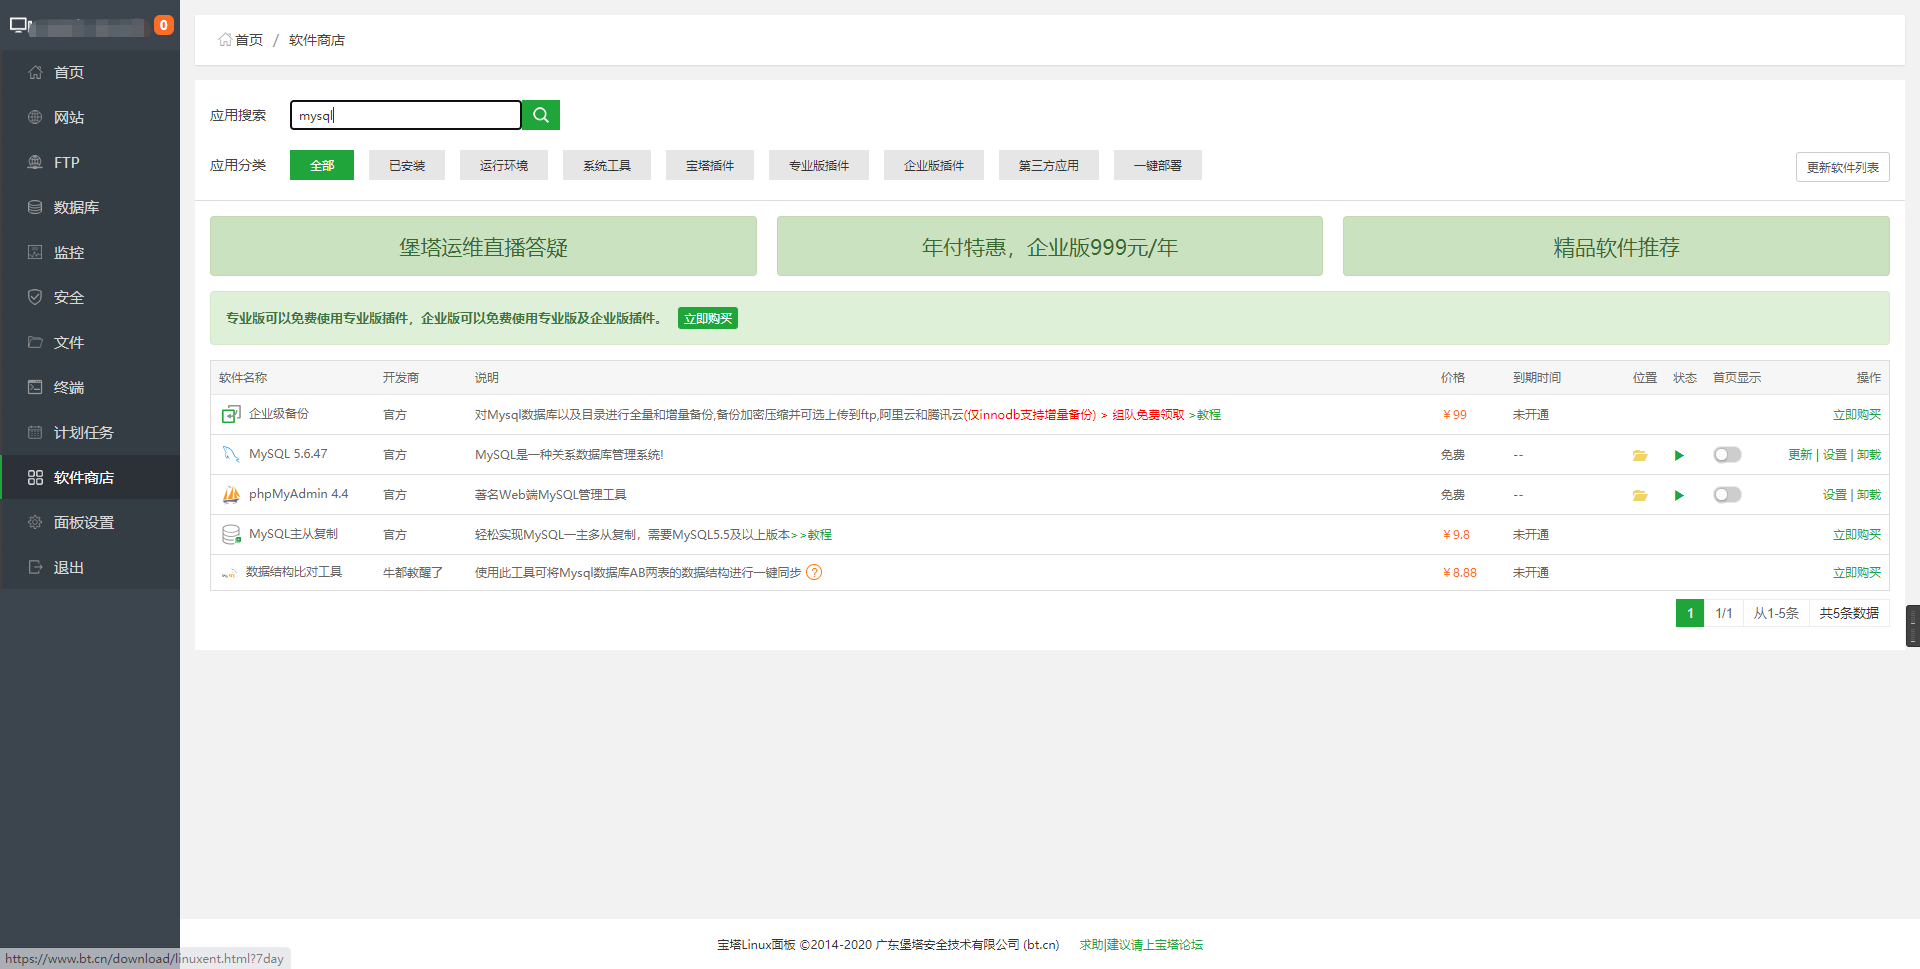Click the 求助|建议请上宝塔论坛 footer link

tap(1141, 944)
